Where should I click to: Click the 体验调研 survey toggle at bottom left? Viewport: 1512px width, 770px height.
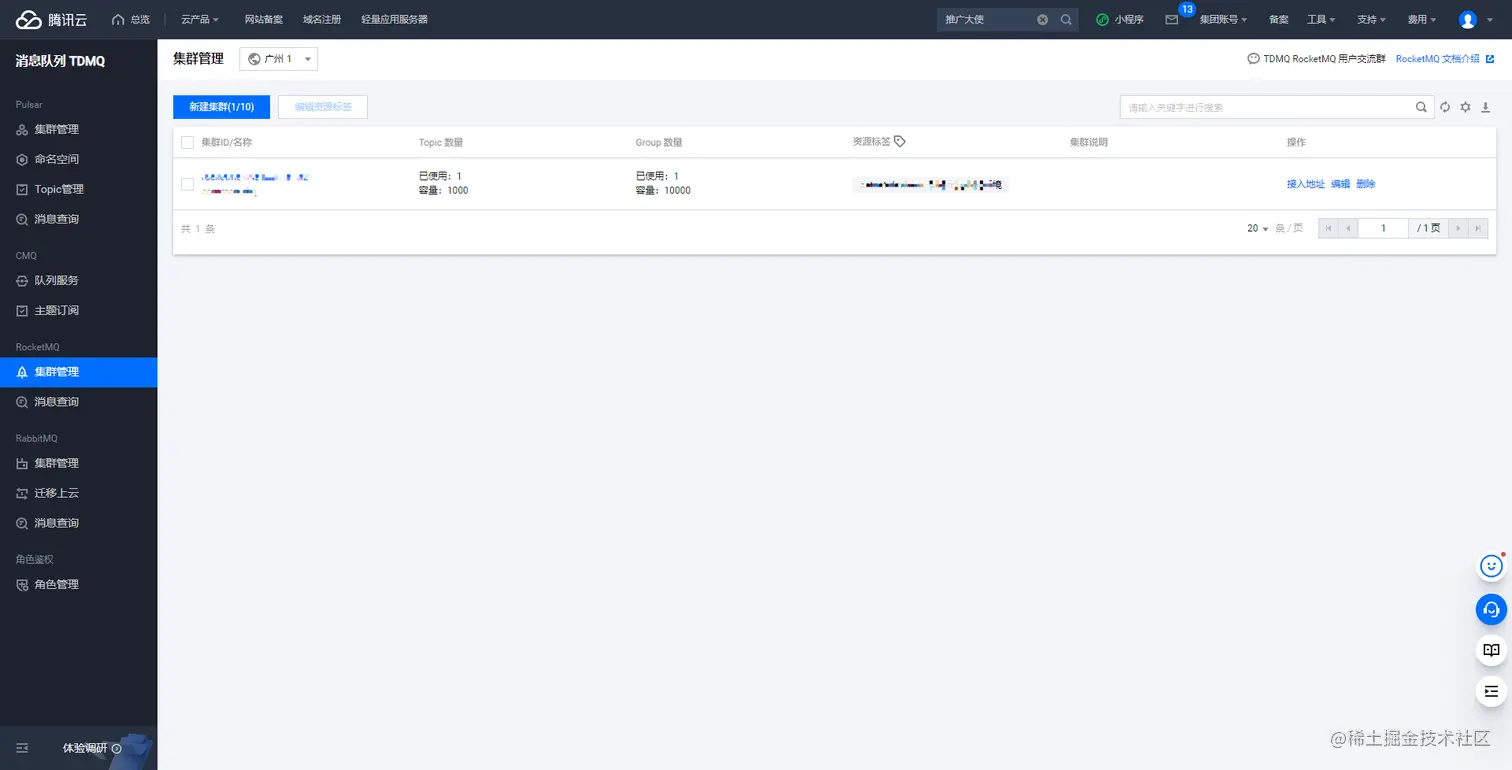click(x=83, y=748)
